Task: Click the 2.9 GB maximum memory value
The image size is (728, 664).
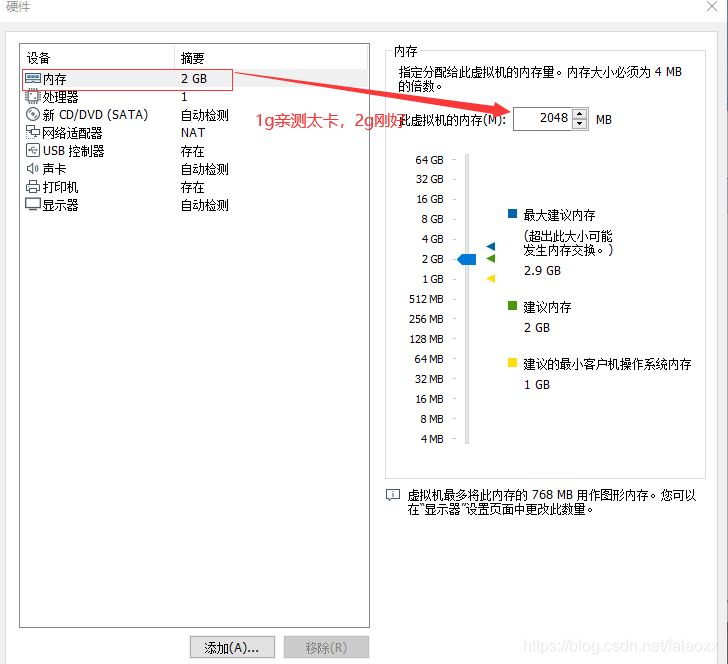Action: (x=542, y=271)
